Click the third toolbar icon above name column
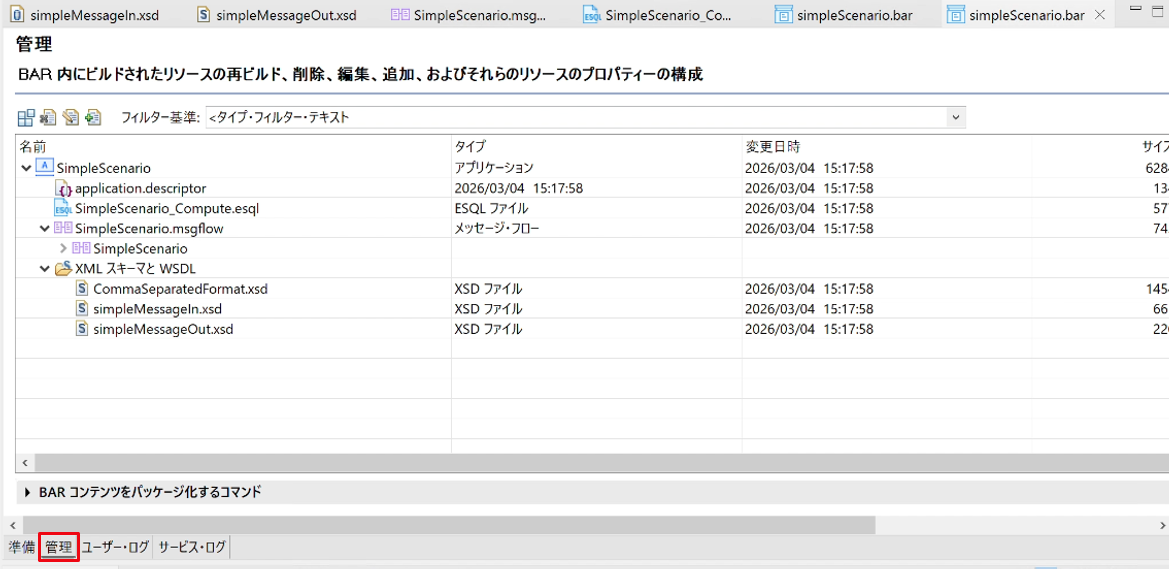Image resolution: width=1169 pixels, height=569 pixels. pyautogui.click(x=71, y=117)
